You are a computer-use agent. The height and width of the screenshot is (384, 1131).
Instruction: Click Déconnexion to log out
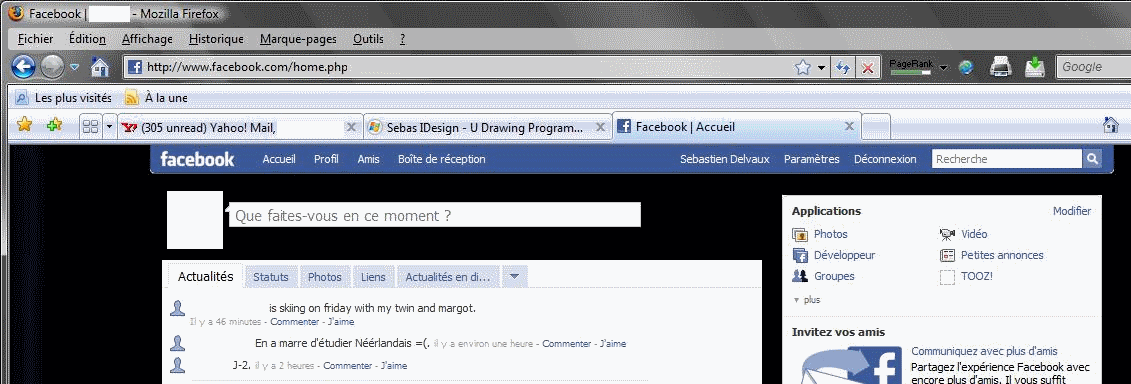[x=885, y=159]
